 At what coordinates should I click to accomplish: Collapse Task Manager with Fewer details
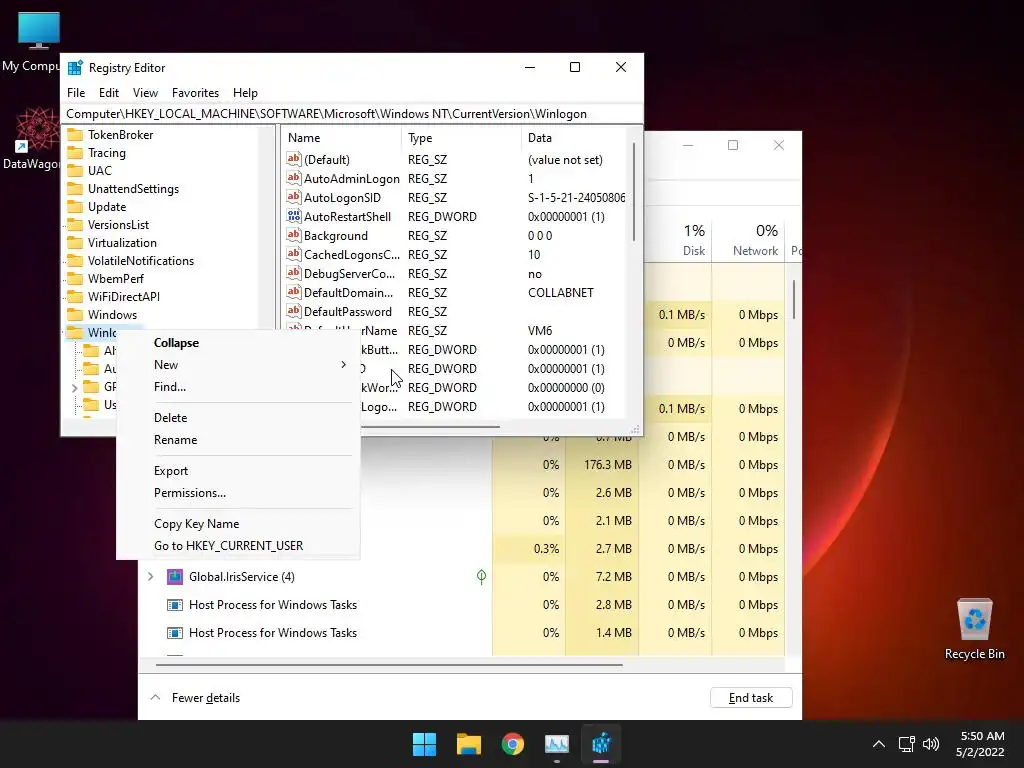tap(195, 697)
